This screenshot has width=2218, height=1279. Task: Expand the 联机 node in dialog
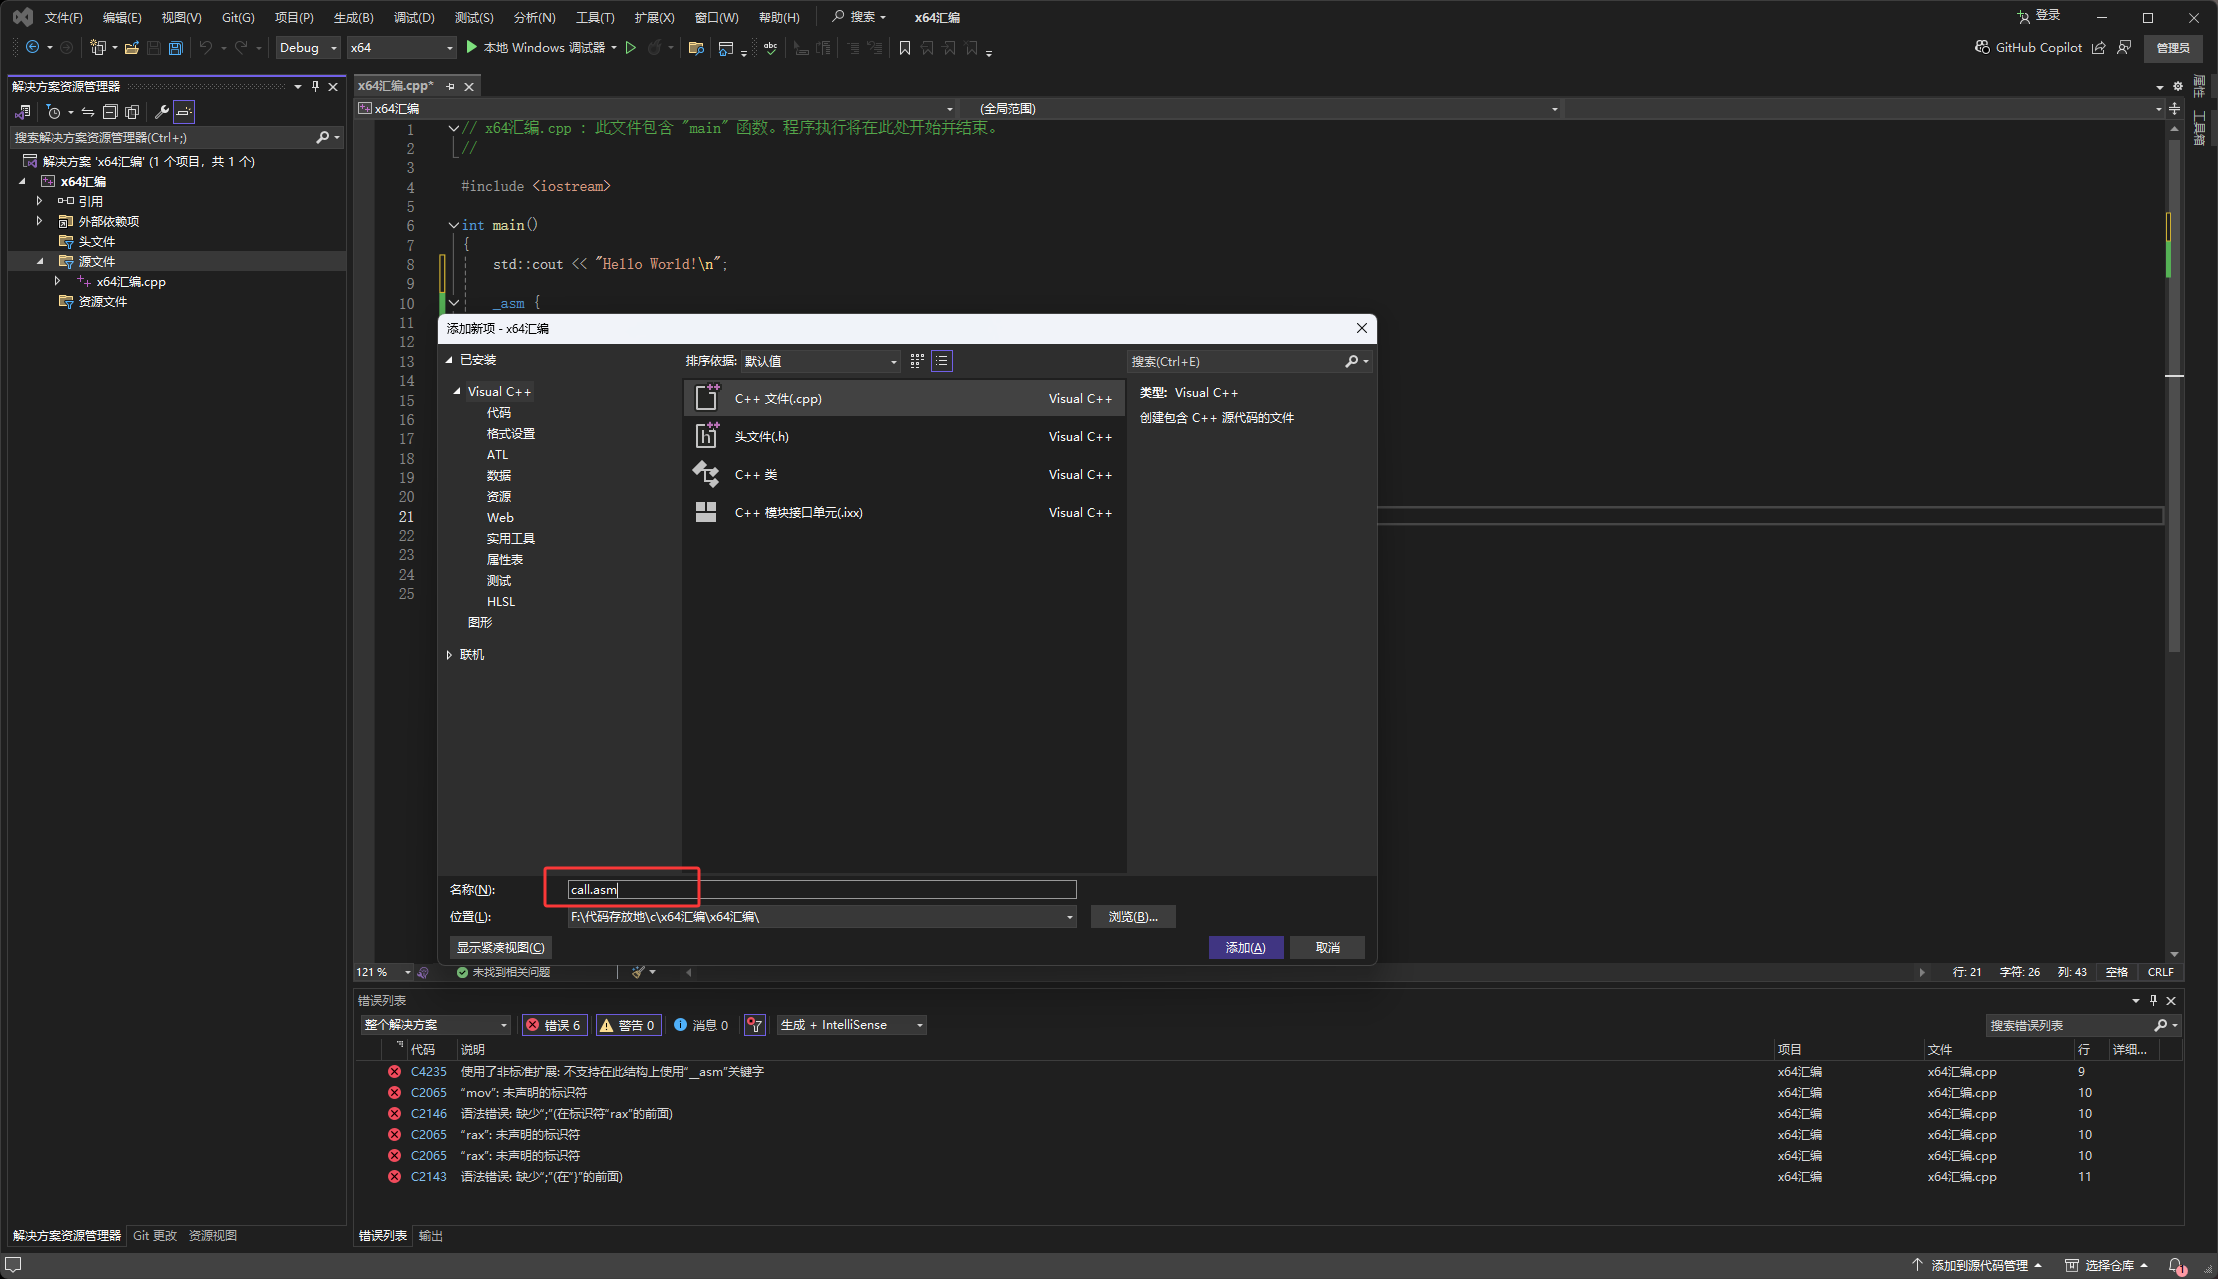[449, 655]
